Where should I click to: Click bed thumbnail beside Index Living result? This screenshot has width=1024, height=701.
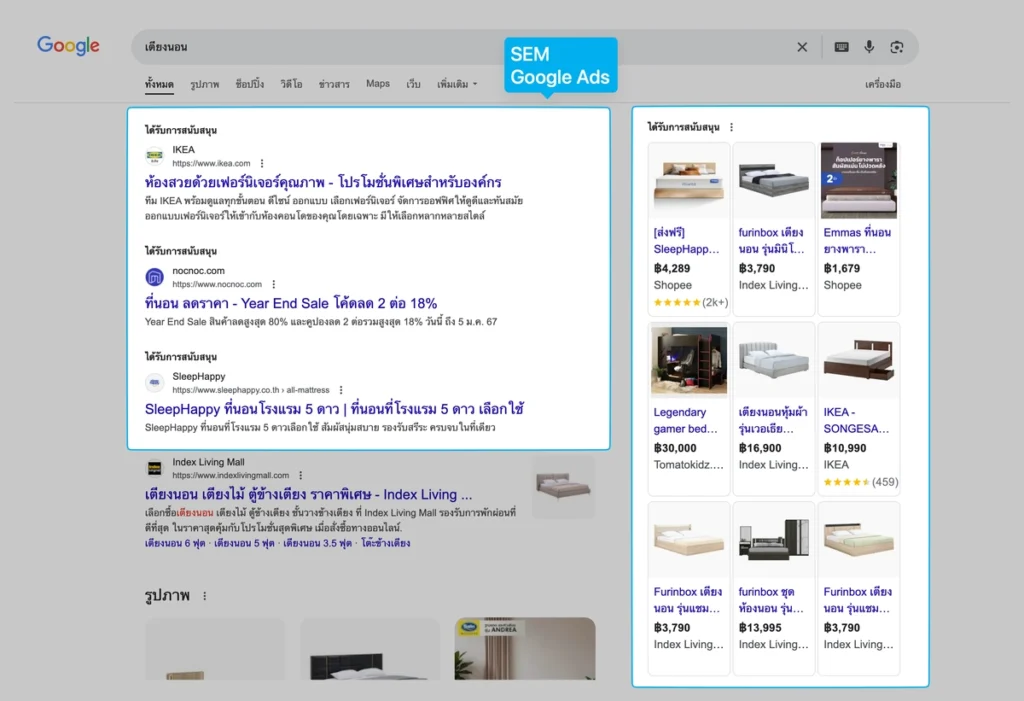[x=564, y=487]
